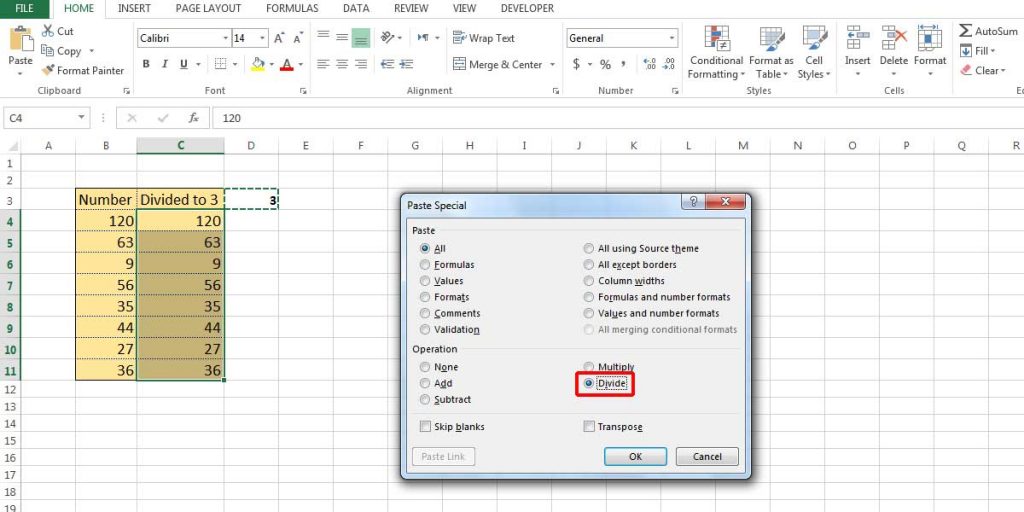Screen dimensions: 1024x512
Task: Choose the Values paste option
Action: click(426, 281)
